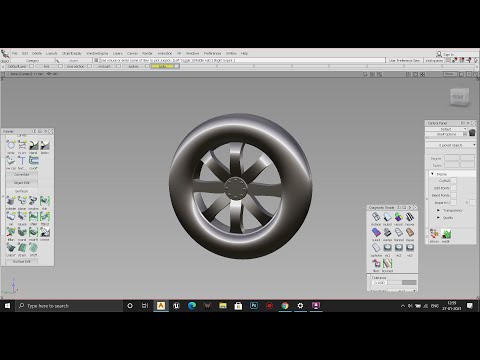Select the round surface tool
Screen dimensions: 480x360
[x=22, y=232]
